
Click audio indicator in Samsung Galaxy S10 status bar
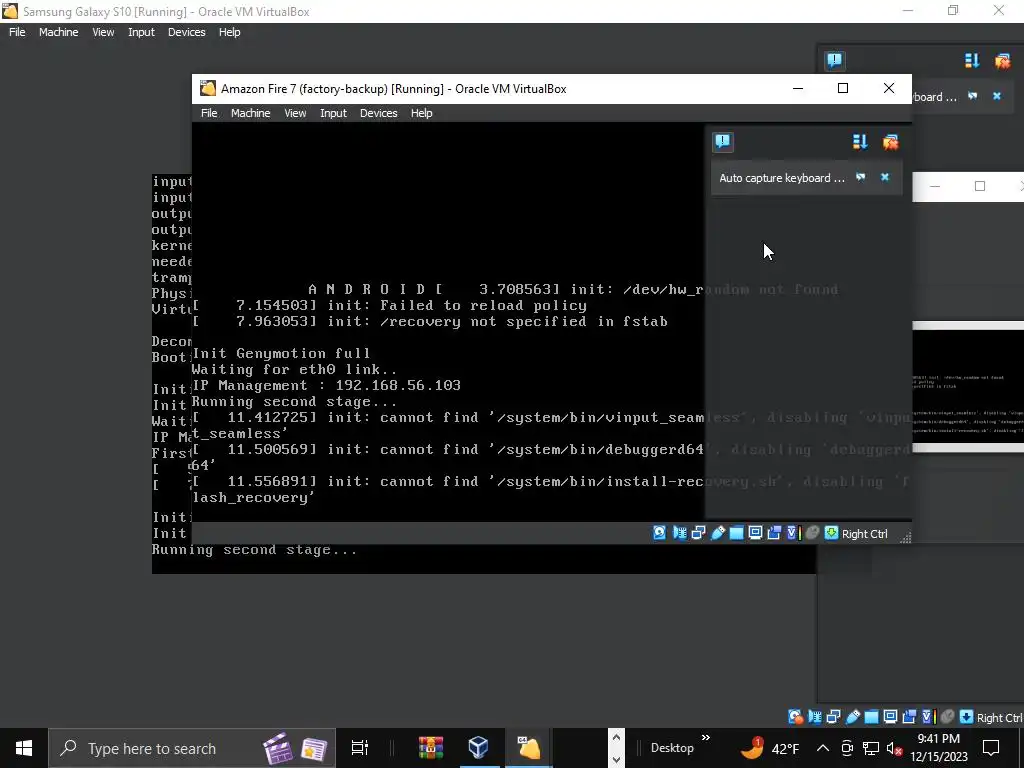click(814, 717)
